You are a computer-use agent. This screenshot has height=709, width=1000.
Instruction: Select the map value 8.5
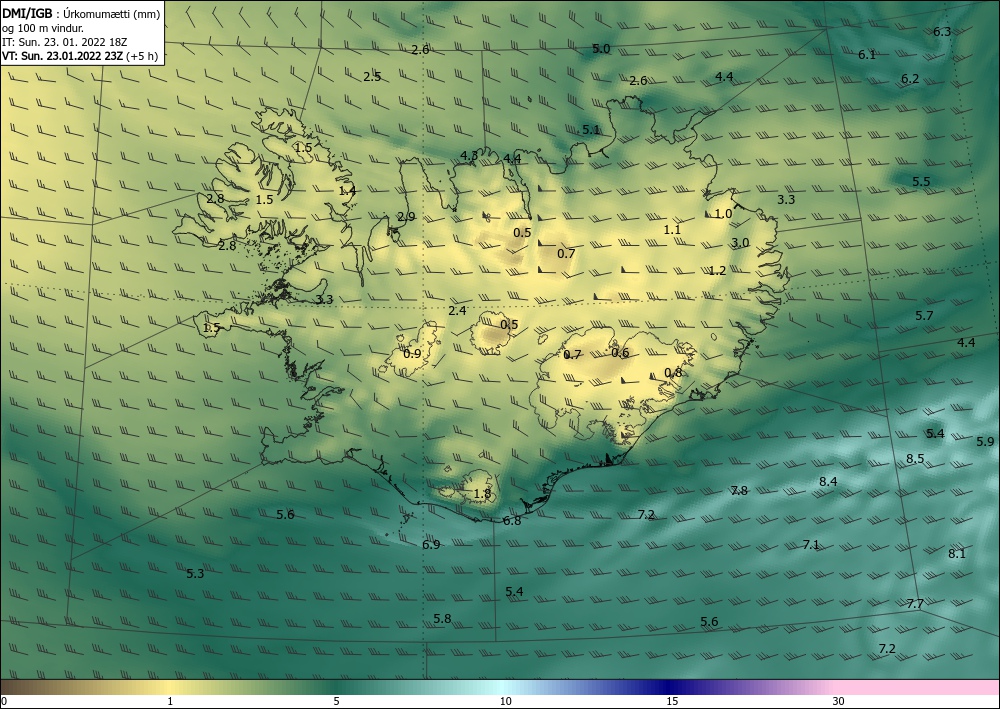point(915,458)
